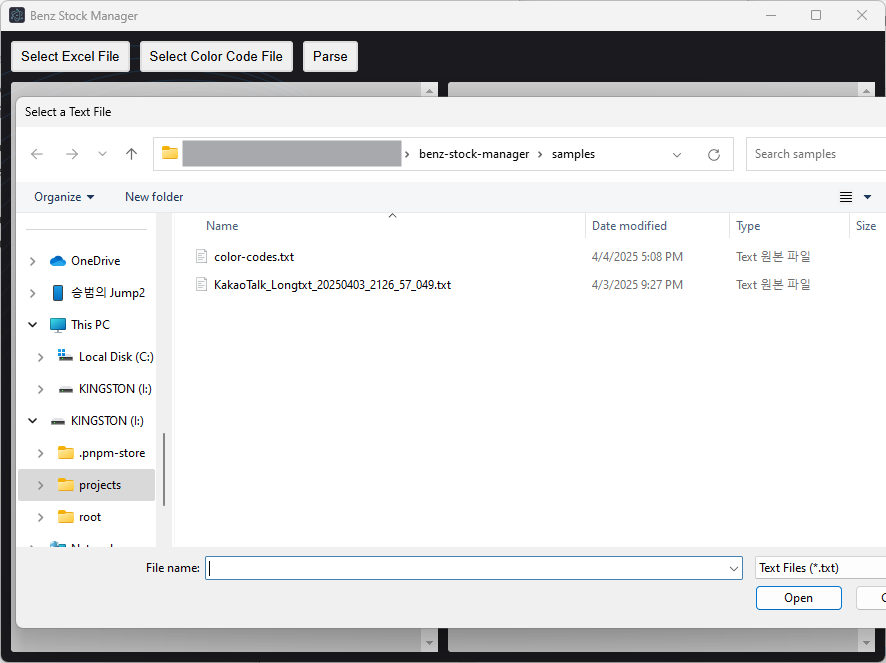Open the Recent locations dropdown arrow
The height and width of the screenshot is (663, 886).
pyautogui.click(x=102, y=154)
